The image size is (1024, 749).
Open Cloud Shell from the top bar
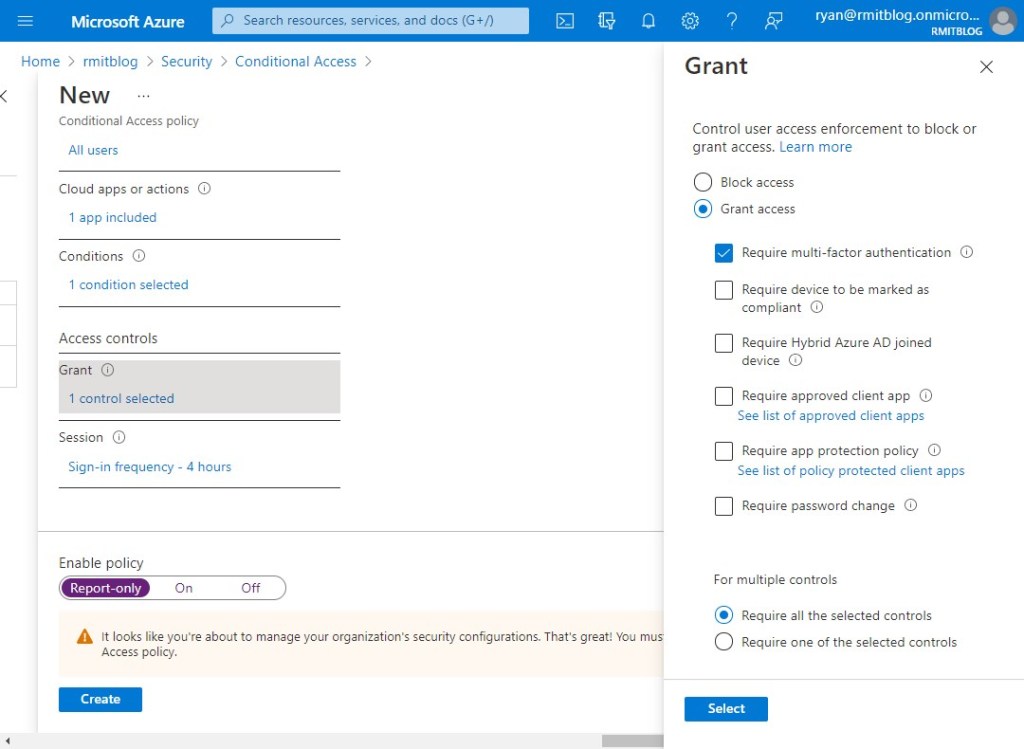coord(565,21)
